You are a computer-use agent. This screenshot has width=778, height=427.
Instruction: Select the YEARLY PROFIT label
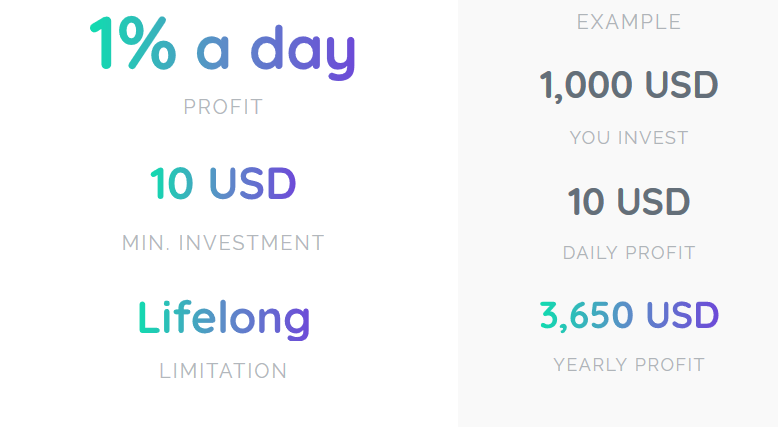click(629, 365)
